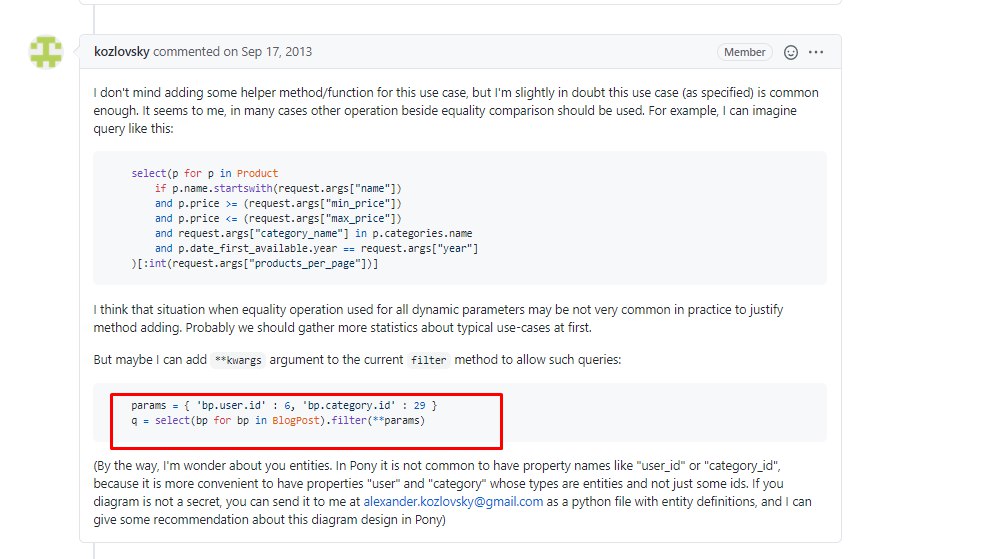Click the "**kwargs" inline code snippet
This screenshot has width=987, height=559.
pyautogui.click(x=240, y=360)
